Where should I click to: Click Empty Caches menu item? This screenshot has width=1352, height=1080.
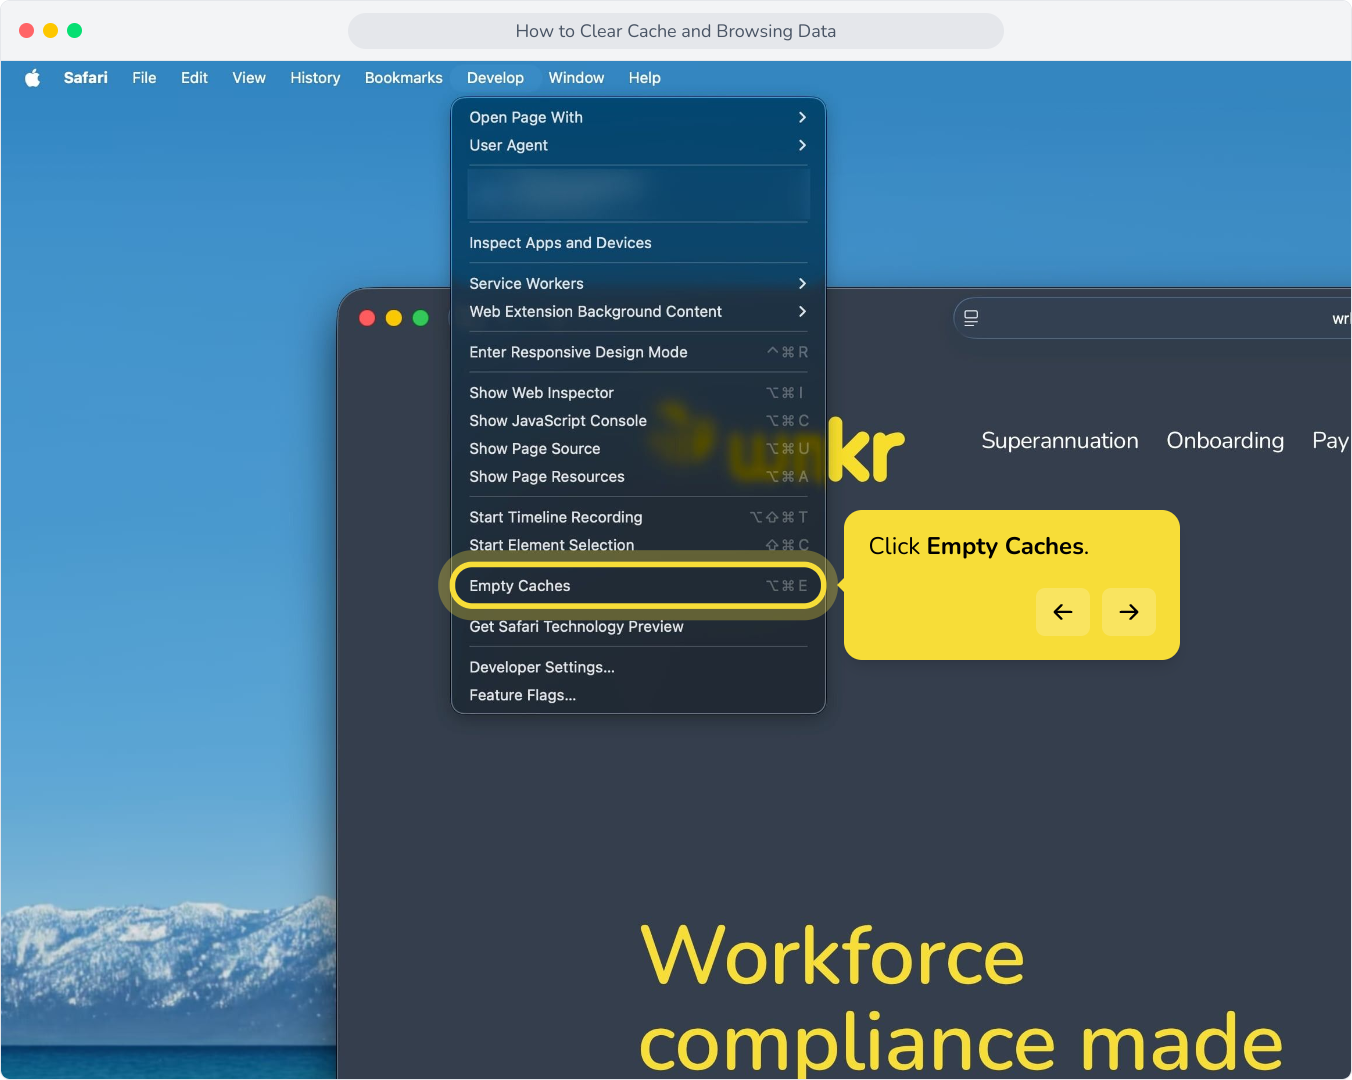point(638,586)
